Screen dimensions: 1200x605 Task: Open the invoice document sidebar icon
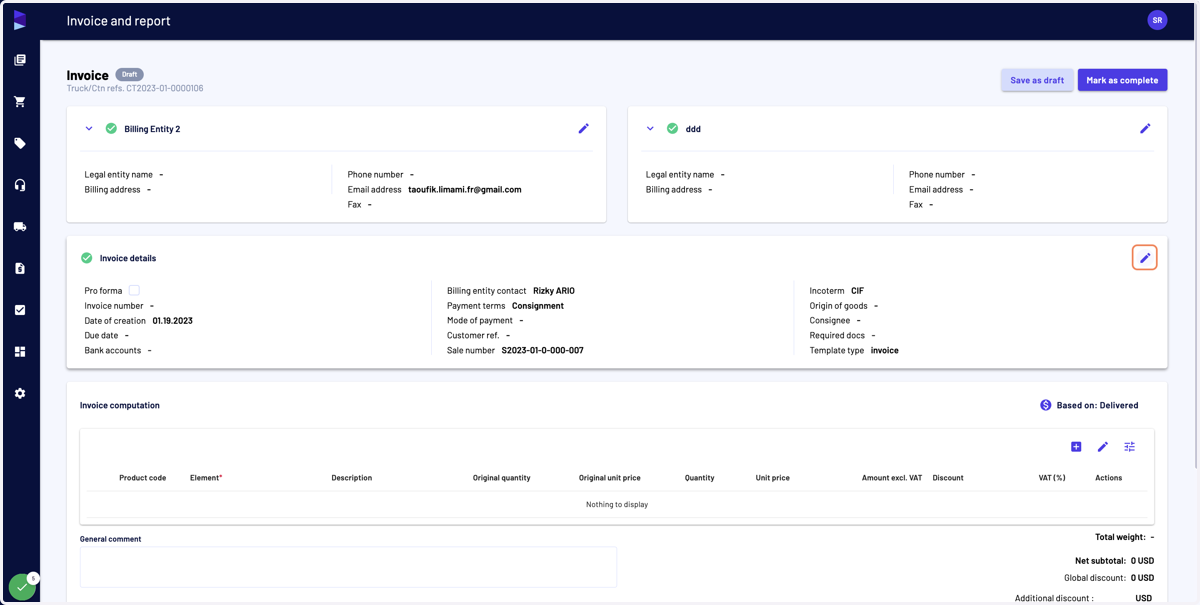point(20,268)
